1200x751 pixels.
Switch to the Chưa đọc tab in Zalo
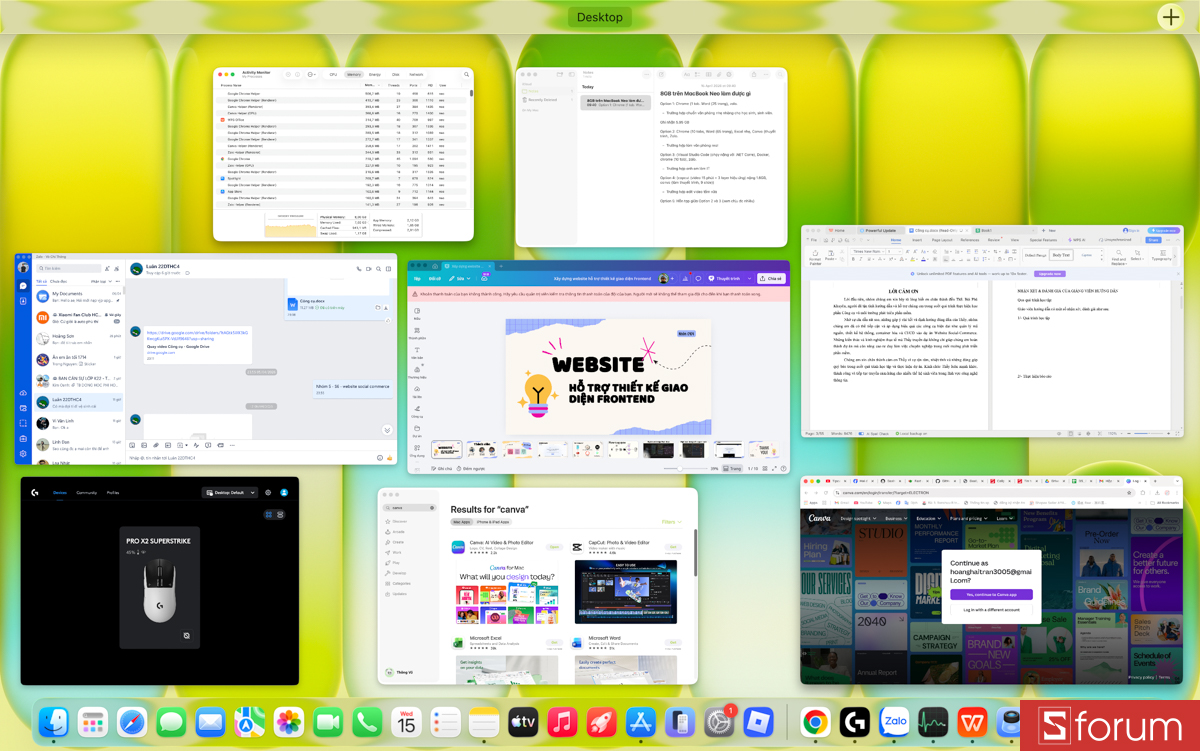pyautogui.click(x=57, y=281)
